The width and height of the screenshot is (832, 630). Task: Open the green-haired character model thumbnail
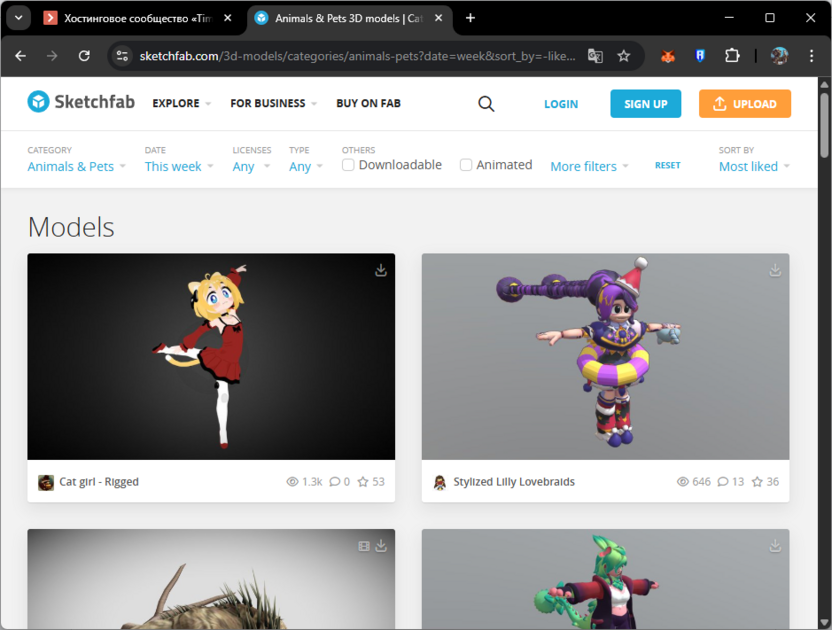pyautogui.click(x=605, y=579)
